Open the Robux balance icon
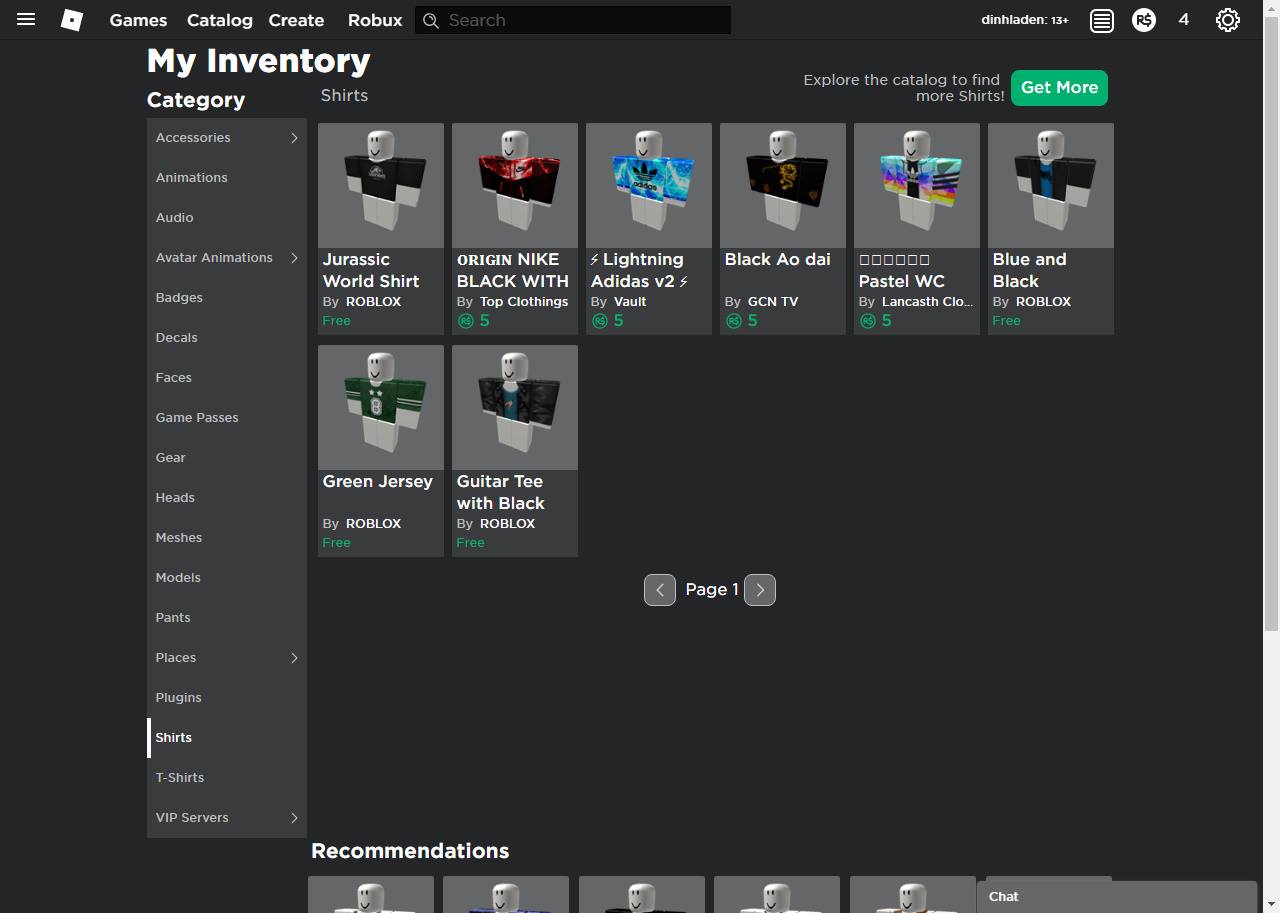This screenshot has width=1280, height=913. [x=1144, y=20]
